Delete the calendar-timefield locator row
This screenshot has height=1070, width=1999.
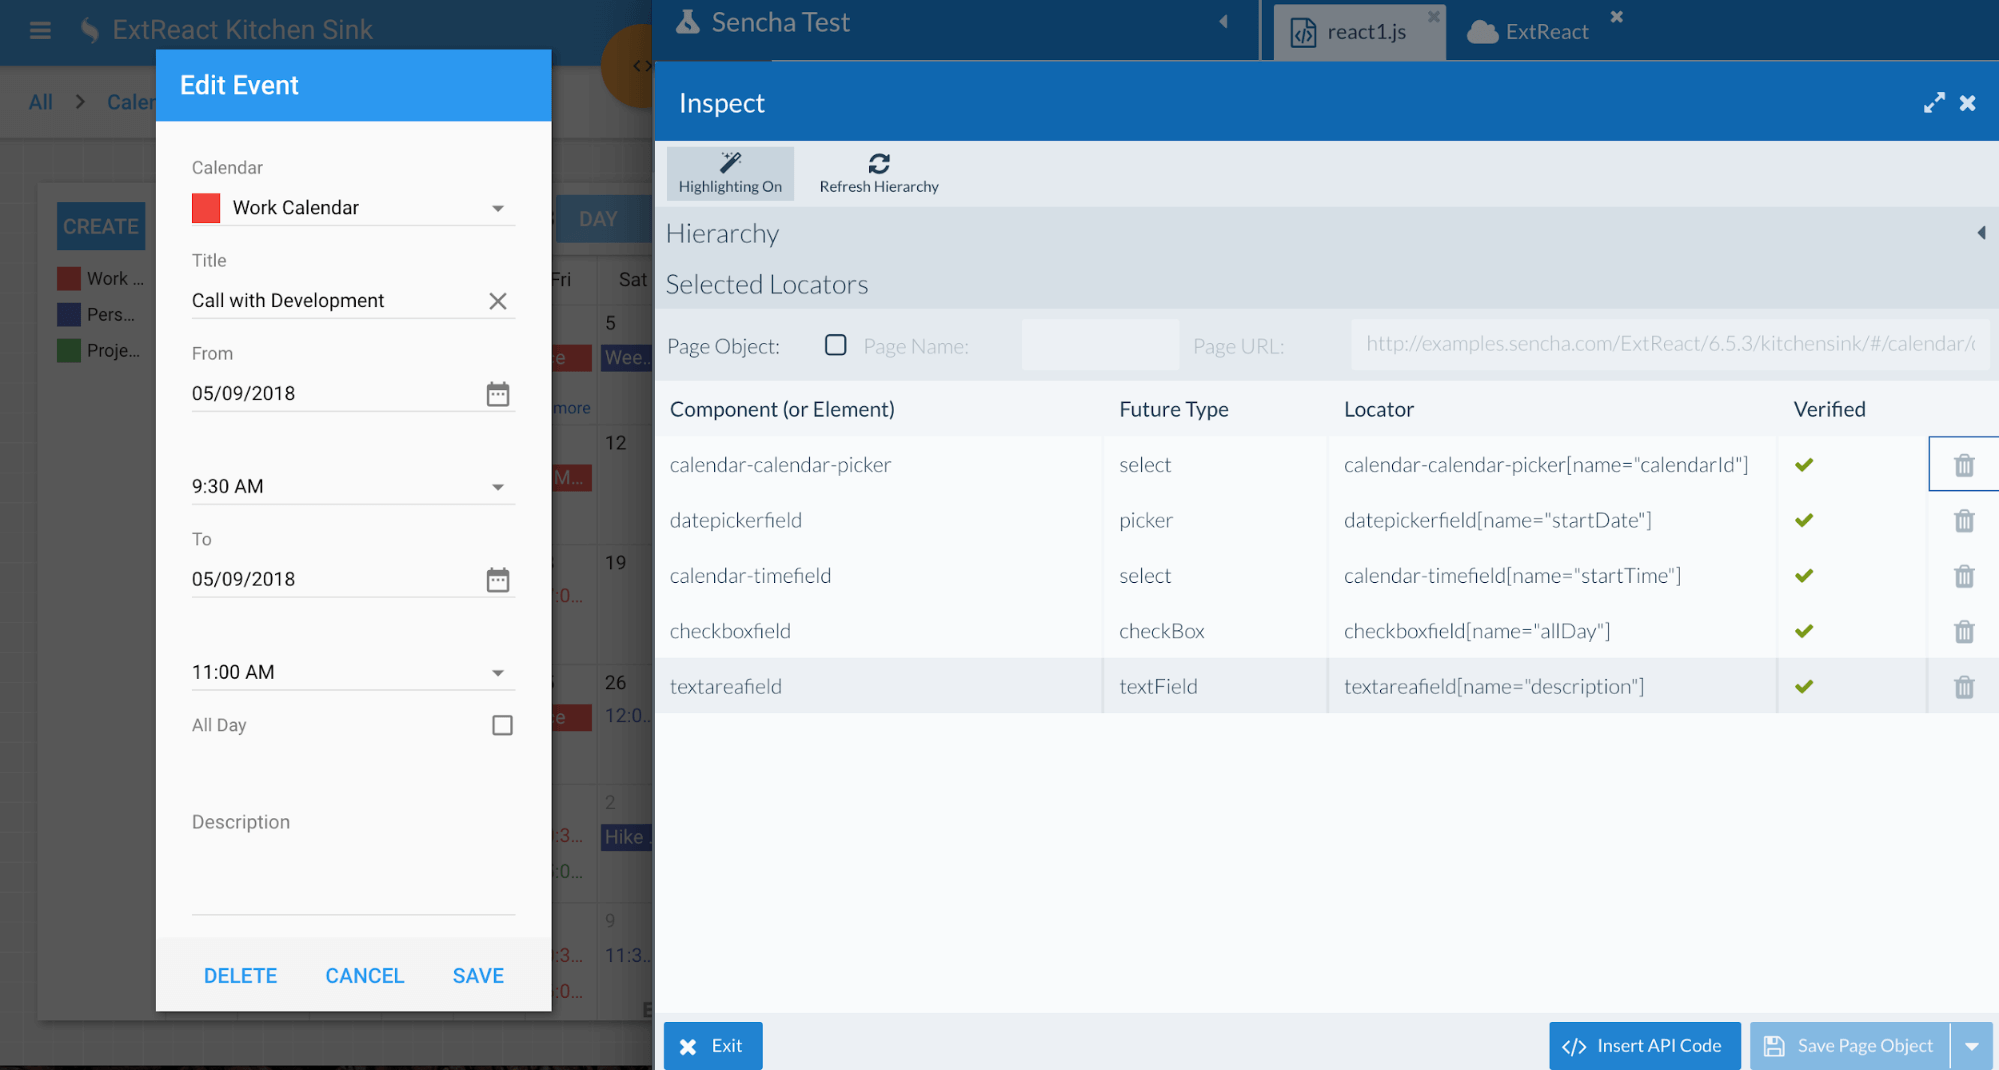[x=1964, y=576]
